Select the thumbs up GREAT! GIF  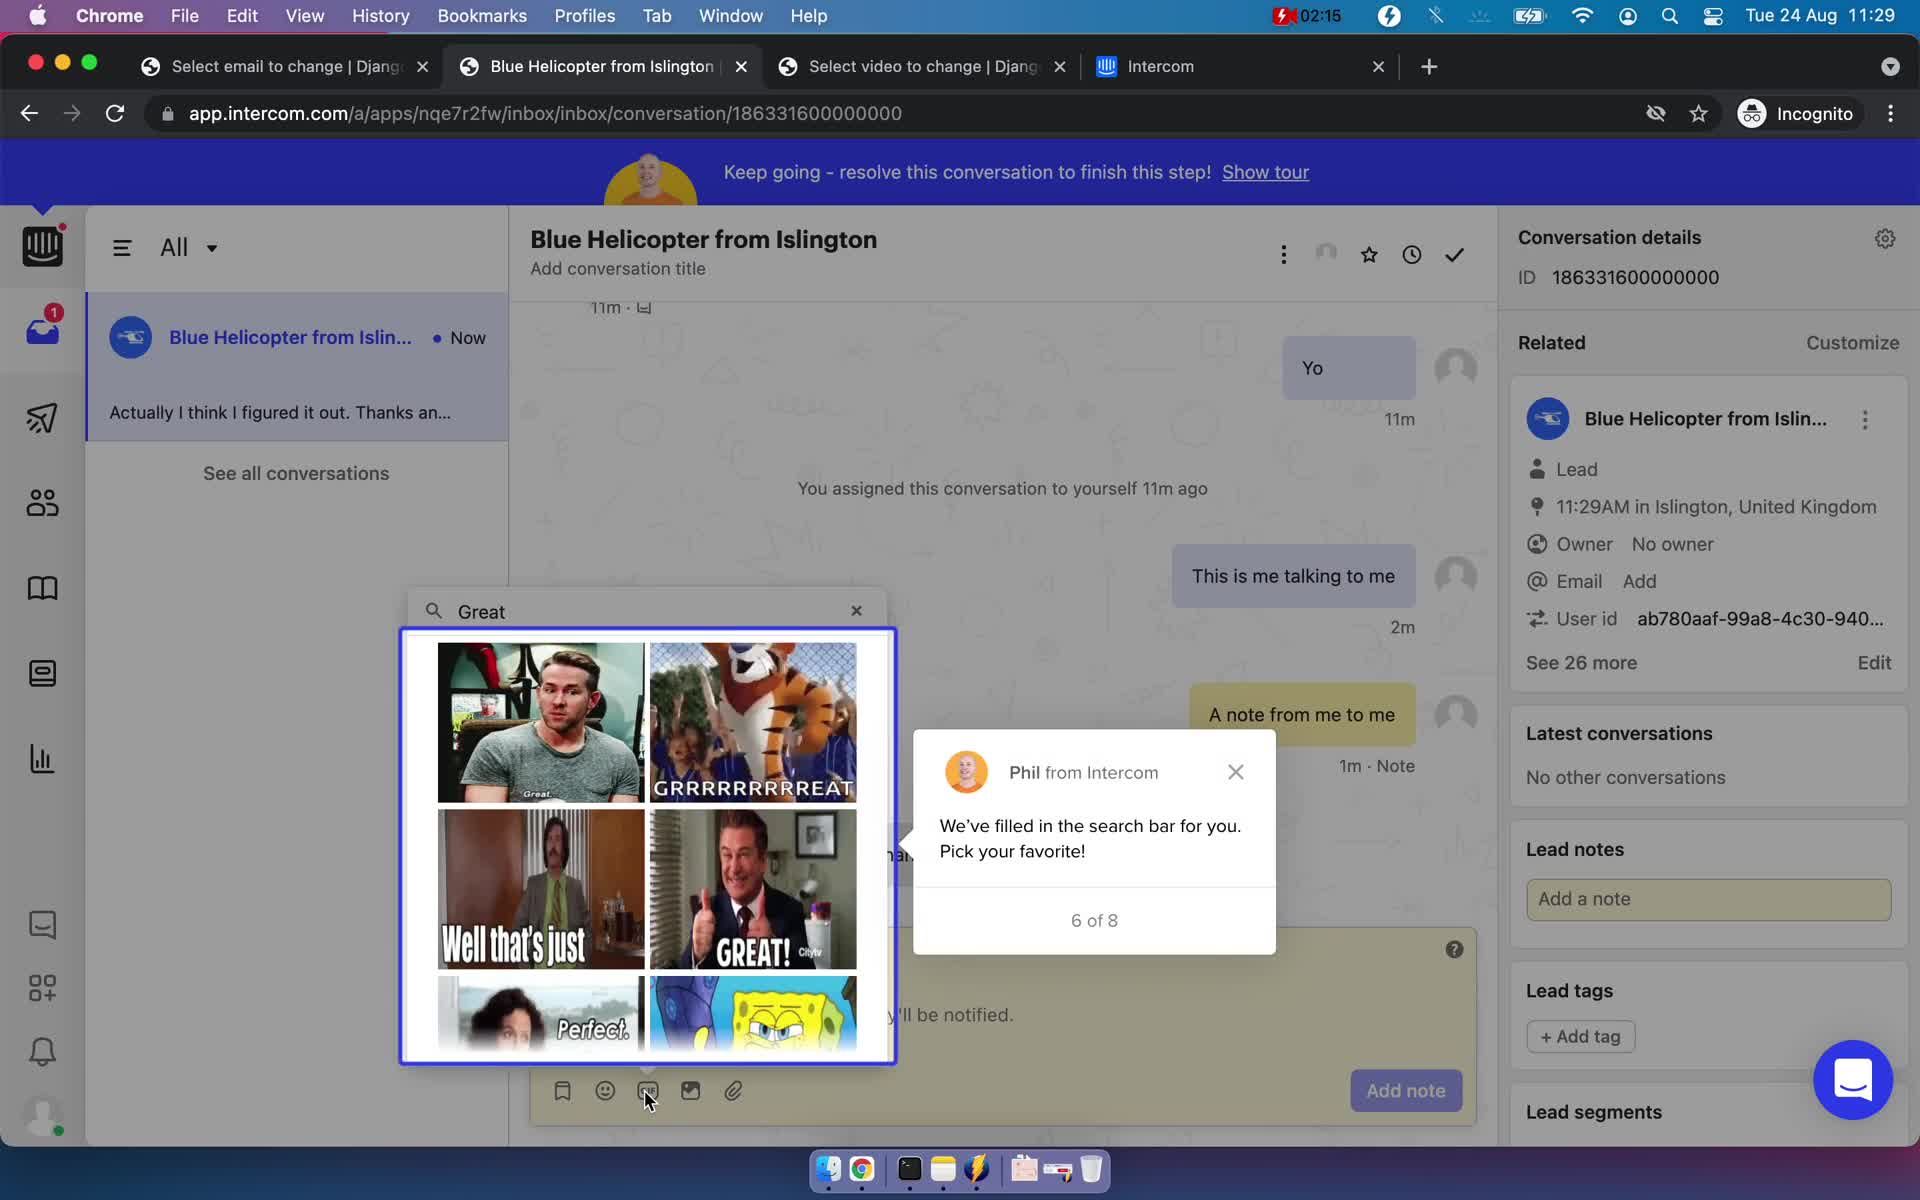pos(753,889)
